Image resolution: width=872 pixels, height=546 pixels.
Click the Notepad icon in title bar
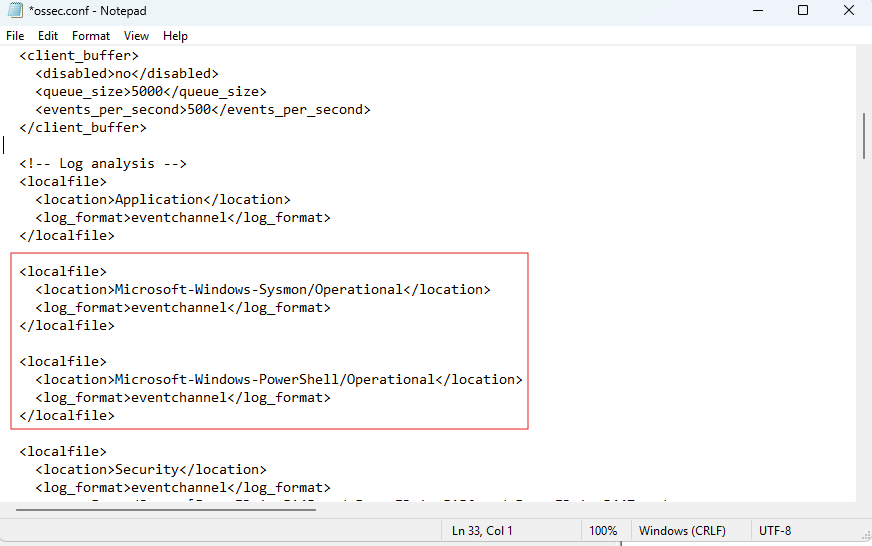pos(13,11)
